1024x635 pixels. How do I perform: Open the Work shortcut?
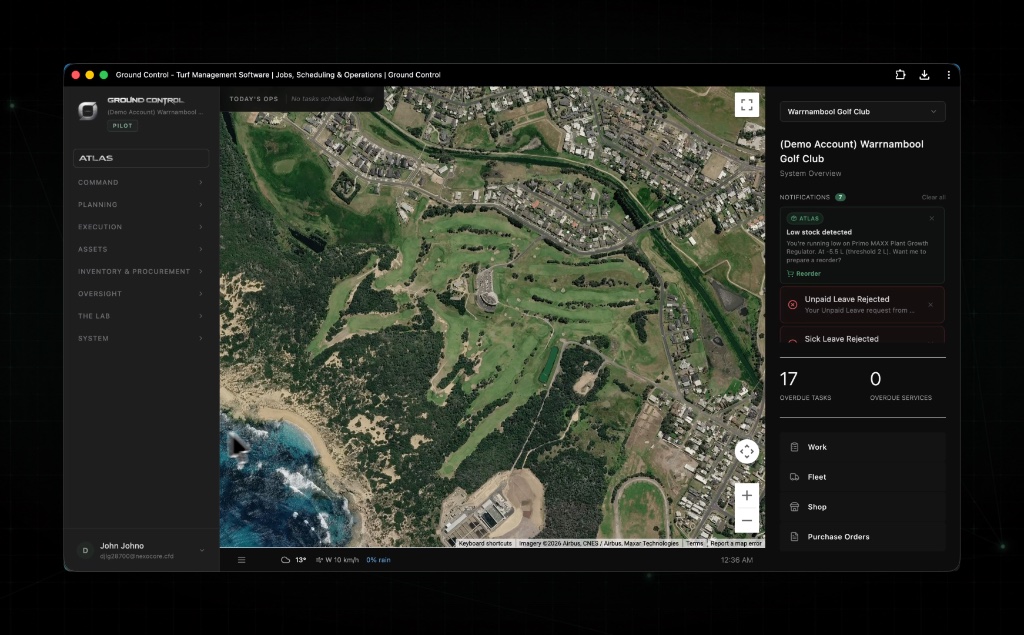(862, 448)
